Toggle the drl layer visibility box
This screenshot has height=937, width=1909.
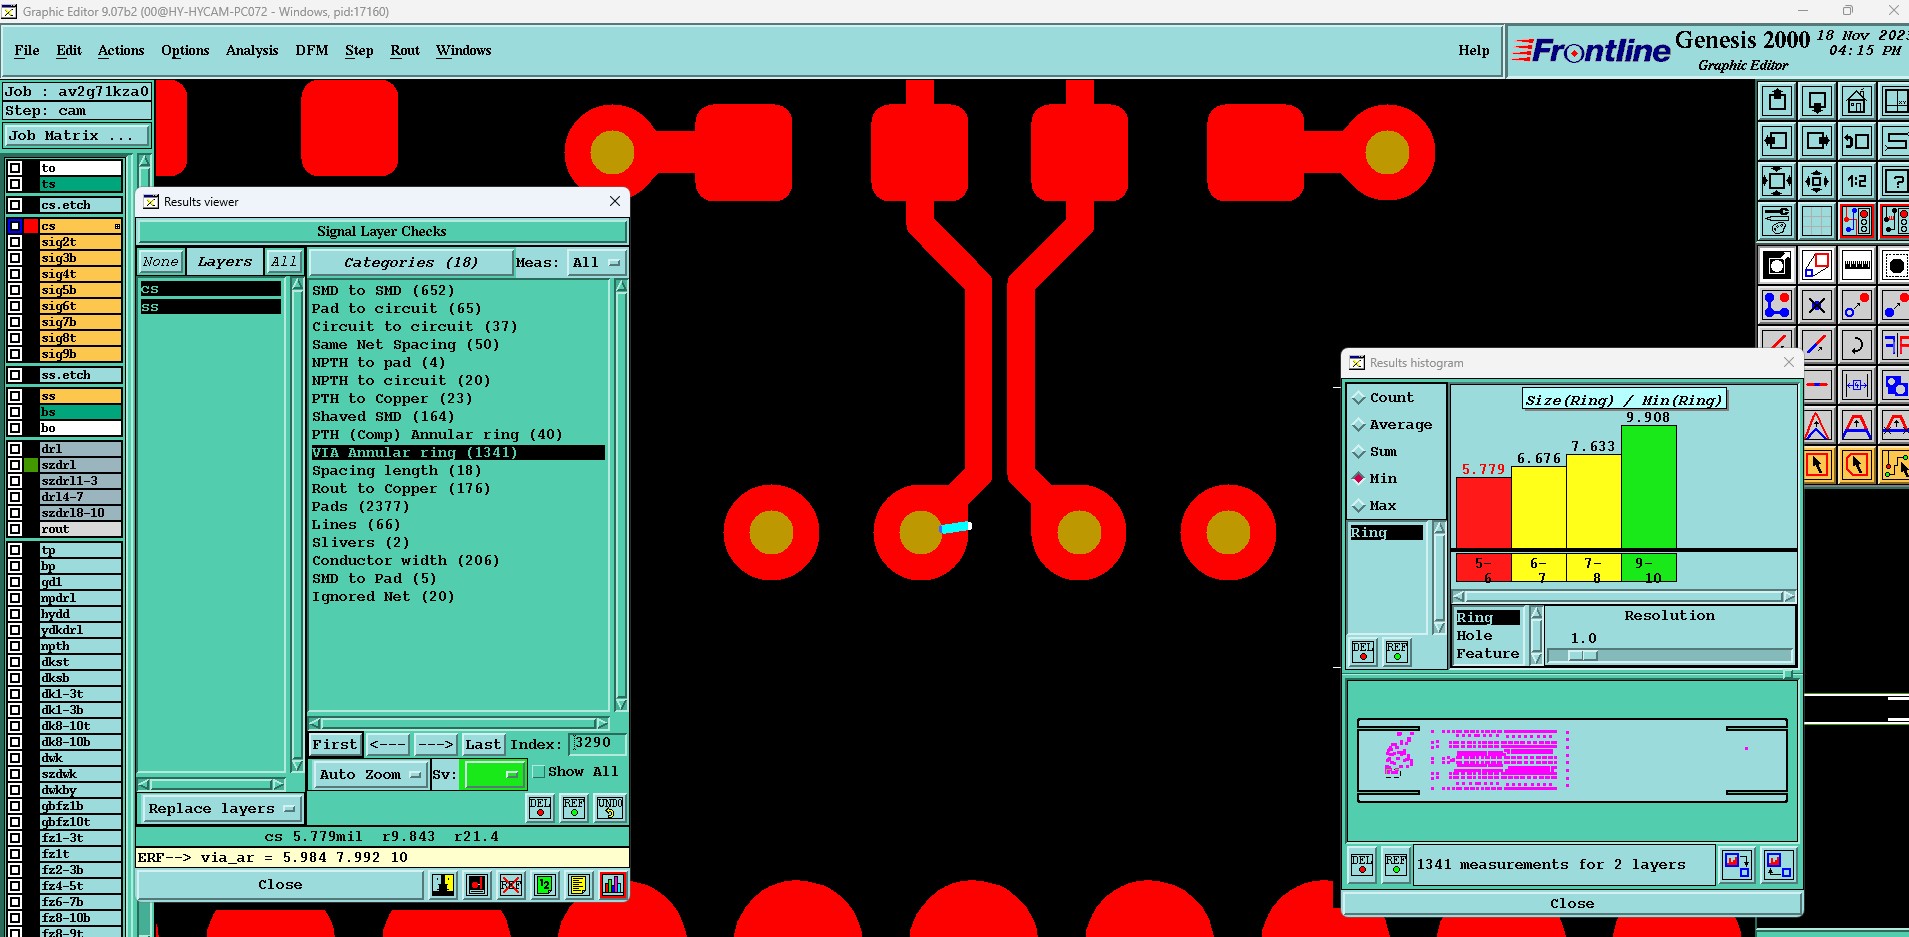(15, 449)
